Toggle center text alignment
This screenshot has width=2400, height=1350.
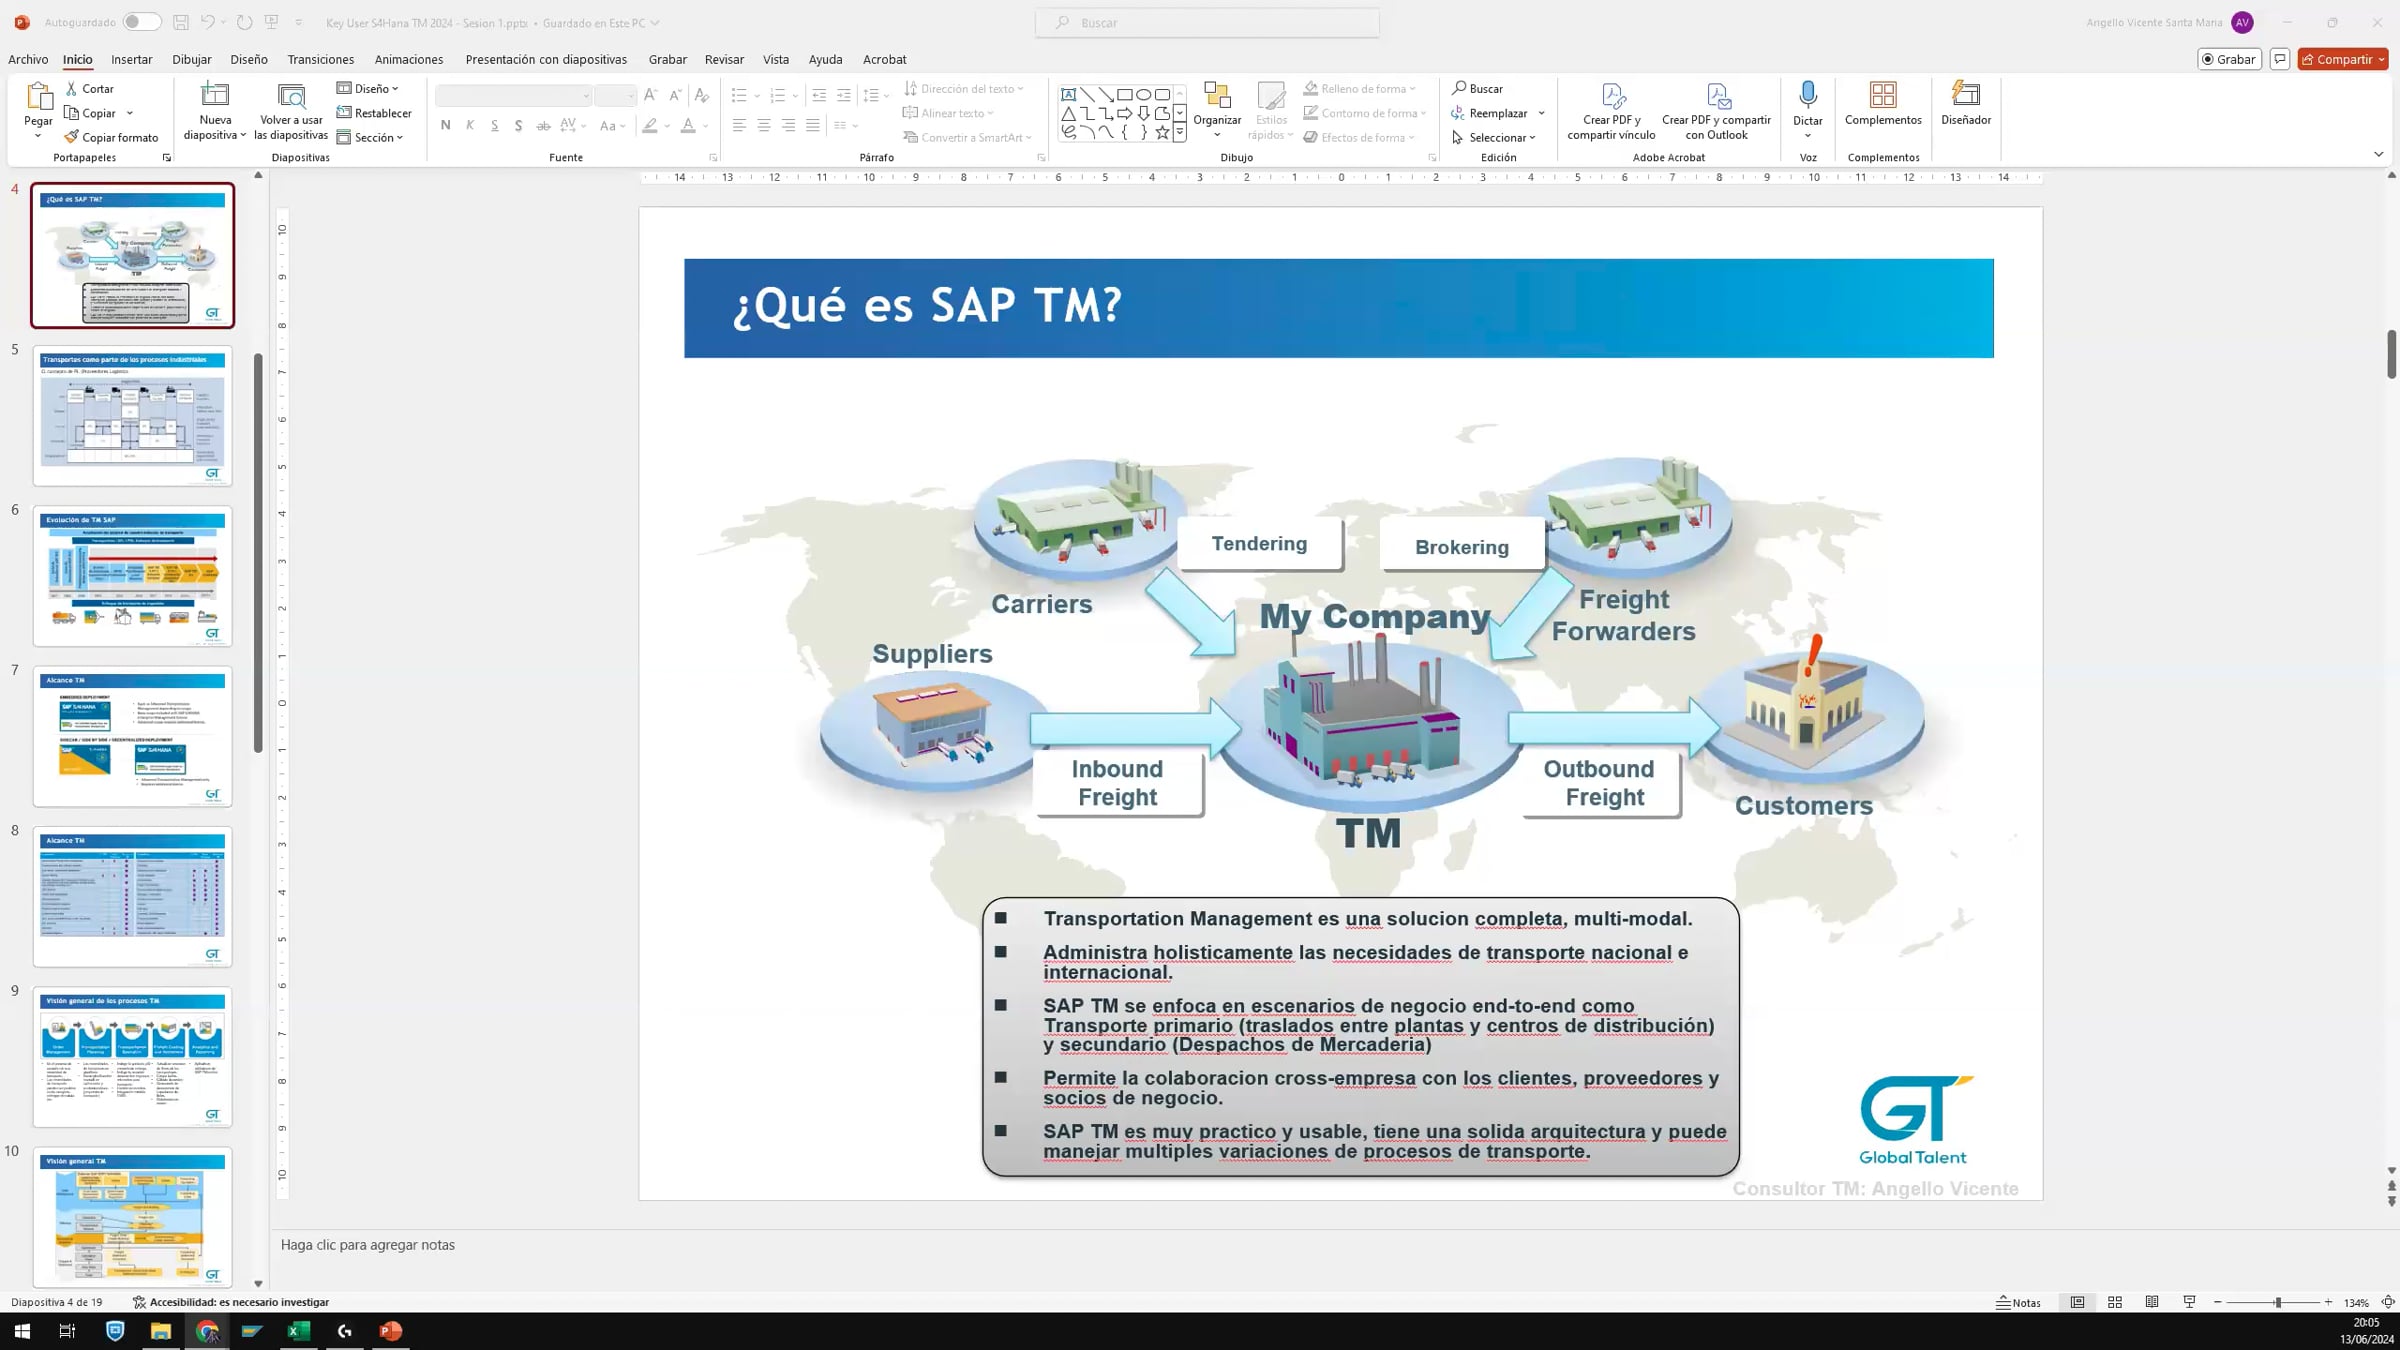coord(764,125)
